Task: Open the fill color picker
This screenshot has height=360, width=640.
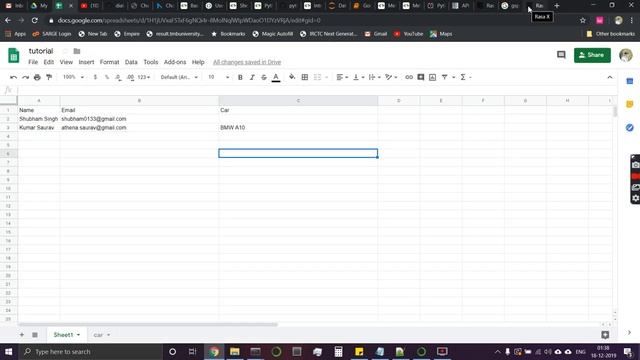Action: coord(292,77)
